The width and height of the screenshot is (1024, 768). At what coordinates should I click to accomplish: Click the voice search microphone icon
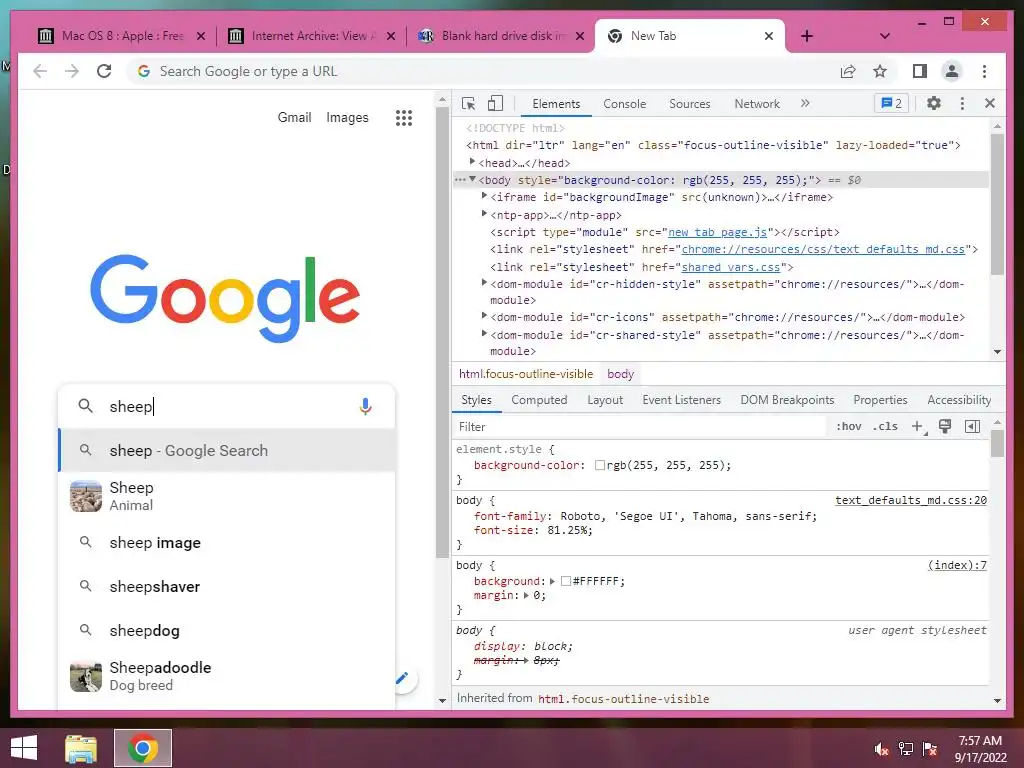coord(366,406)
